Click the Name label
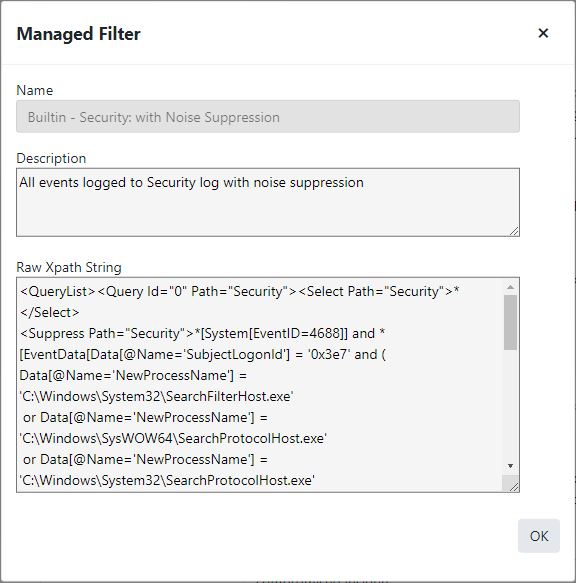 35,90
